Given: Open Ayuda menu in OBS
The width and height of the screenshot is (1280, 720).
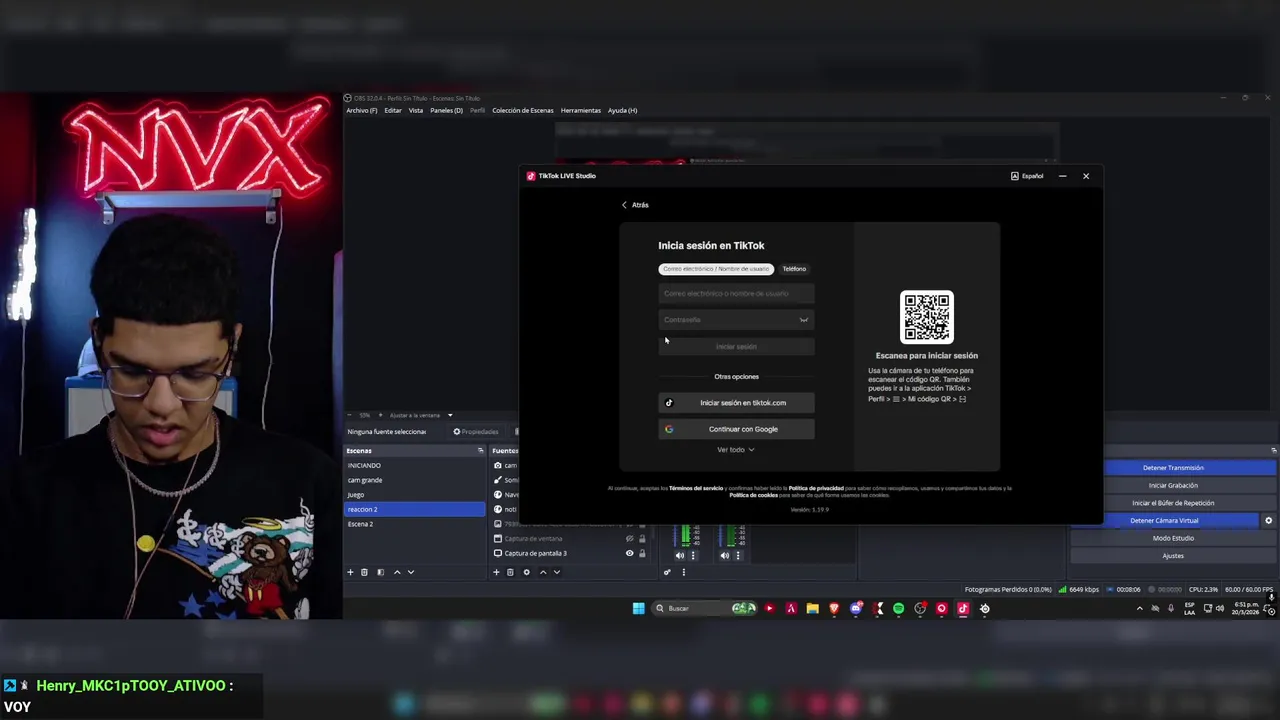Looking at the screenshot, I should click(622, 110).
